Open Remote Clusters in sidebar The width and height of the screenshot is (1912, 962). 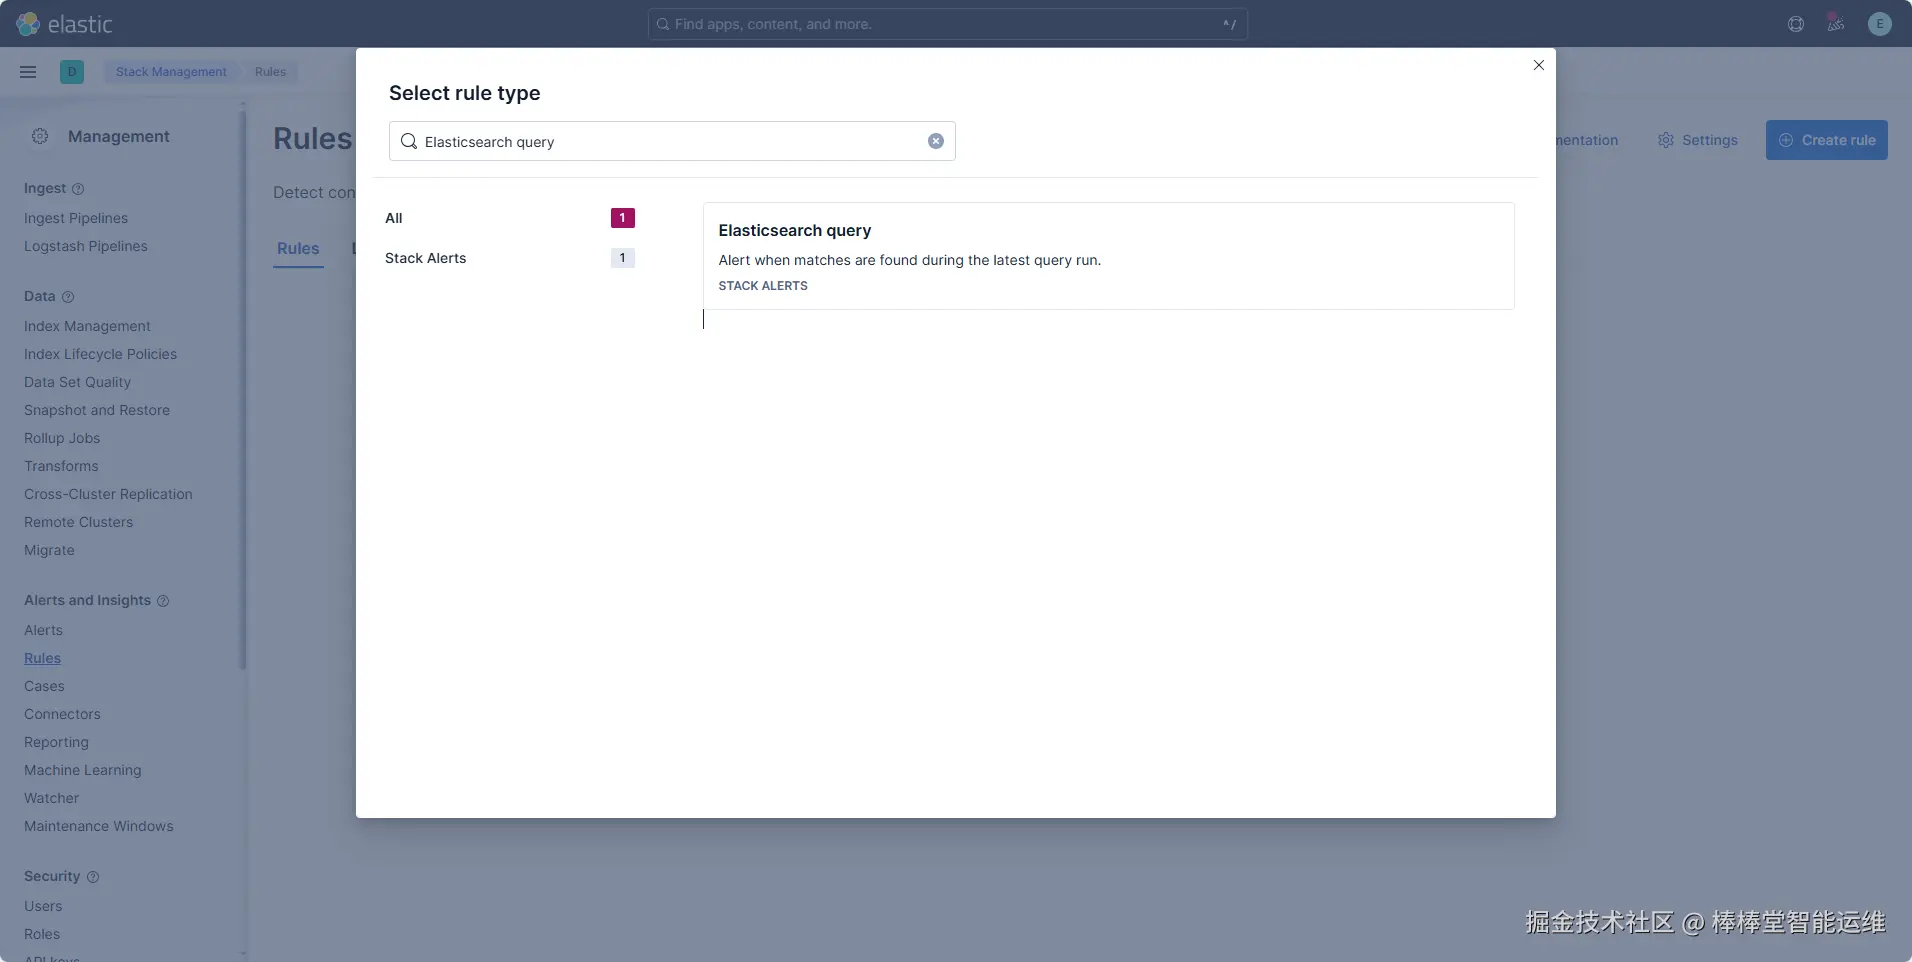[78, 522]
